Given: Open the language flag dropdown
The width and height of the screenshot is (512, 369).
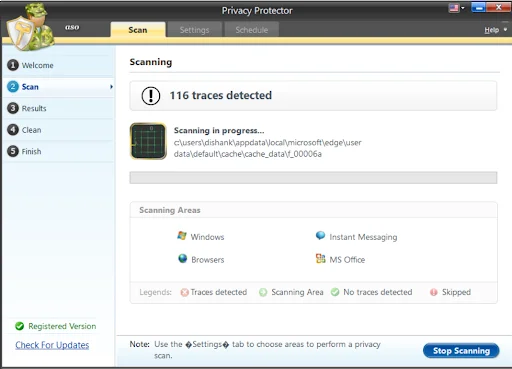Looking at the screenshot, I should 457,8.
